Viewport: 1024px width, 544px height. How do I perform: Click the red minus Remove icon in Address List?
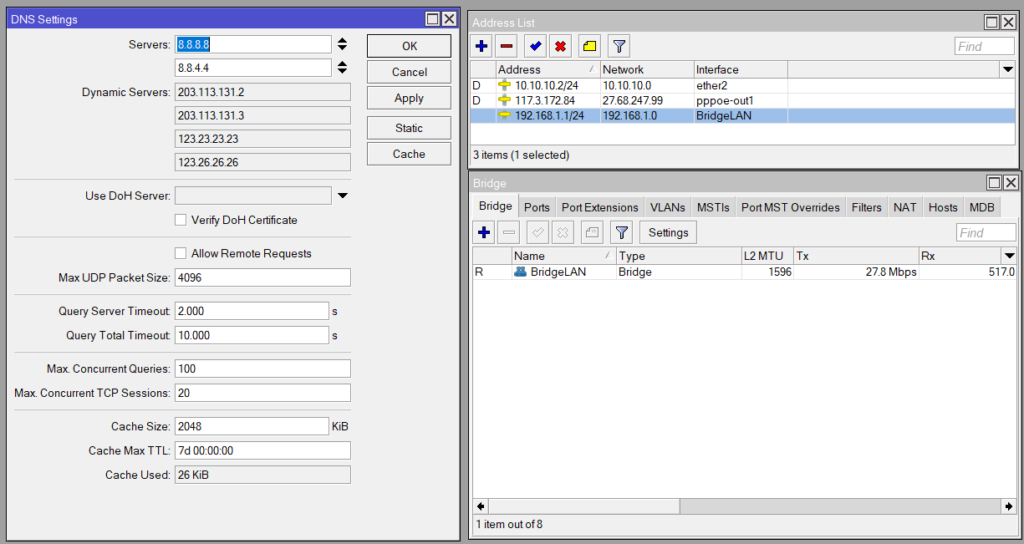[507, 46]
